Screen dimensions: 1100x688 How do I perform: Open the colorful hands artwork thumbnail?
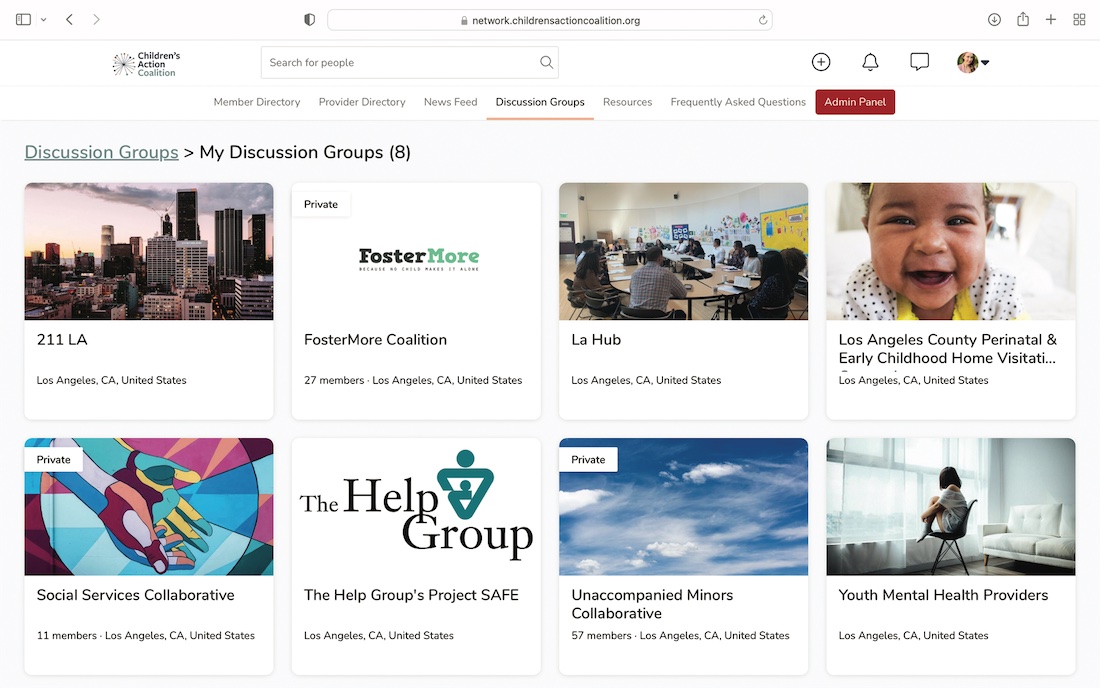click(149, 507)
